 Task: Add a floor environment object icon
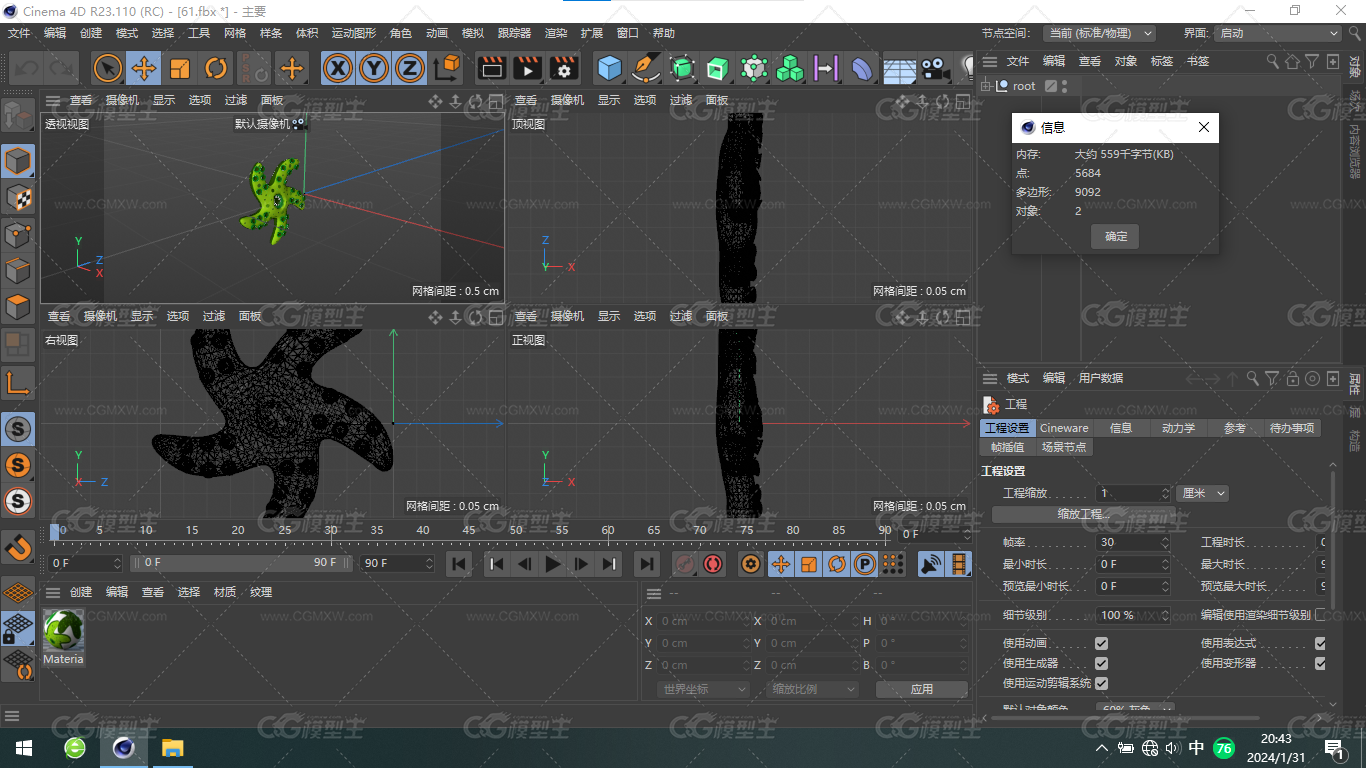[x=899, y=68]
